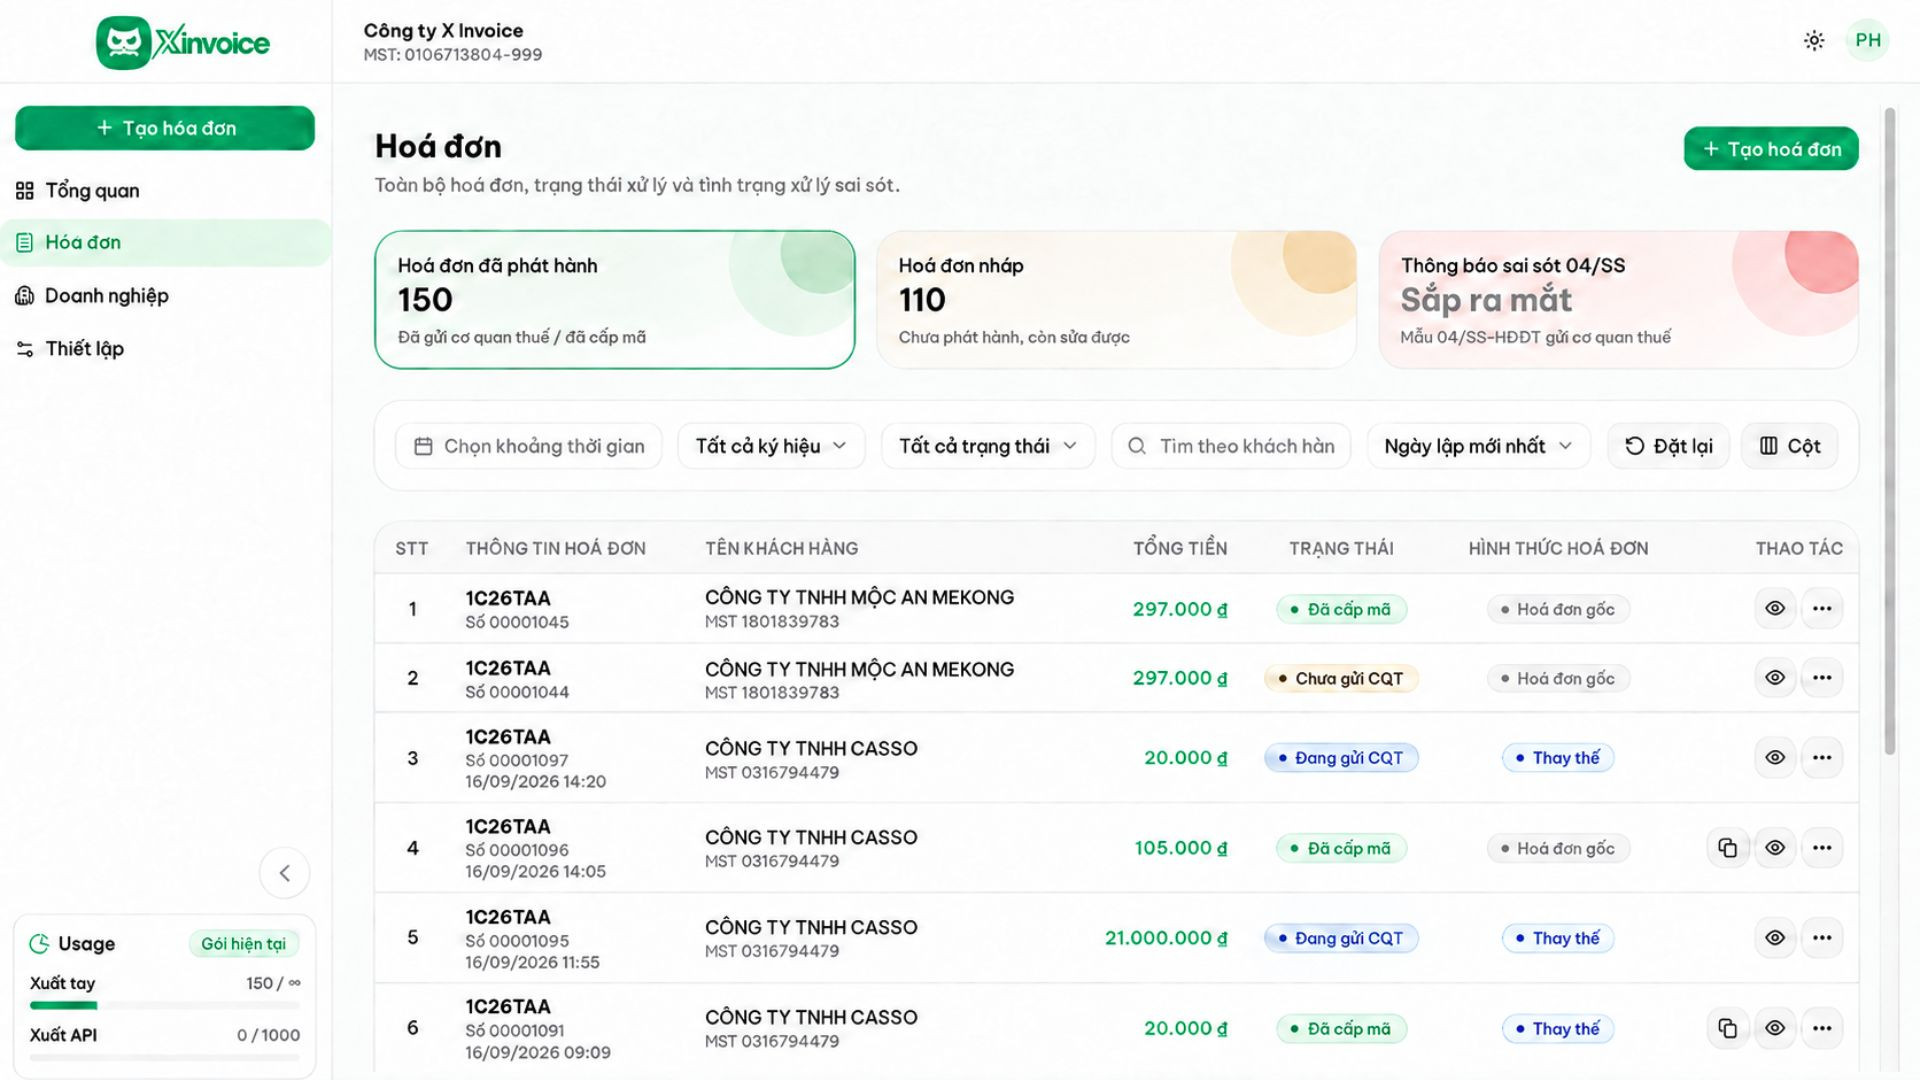Open the PH user avatar
The width and height of the screenshot is (1920, 1080).
pos(1867,41)
